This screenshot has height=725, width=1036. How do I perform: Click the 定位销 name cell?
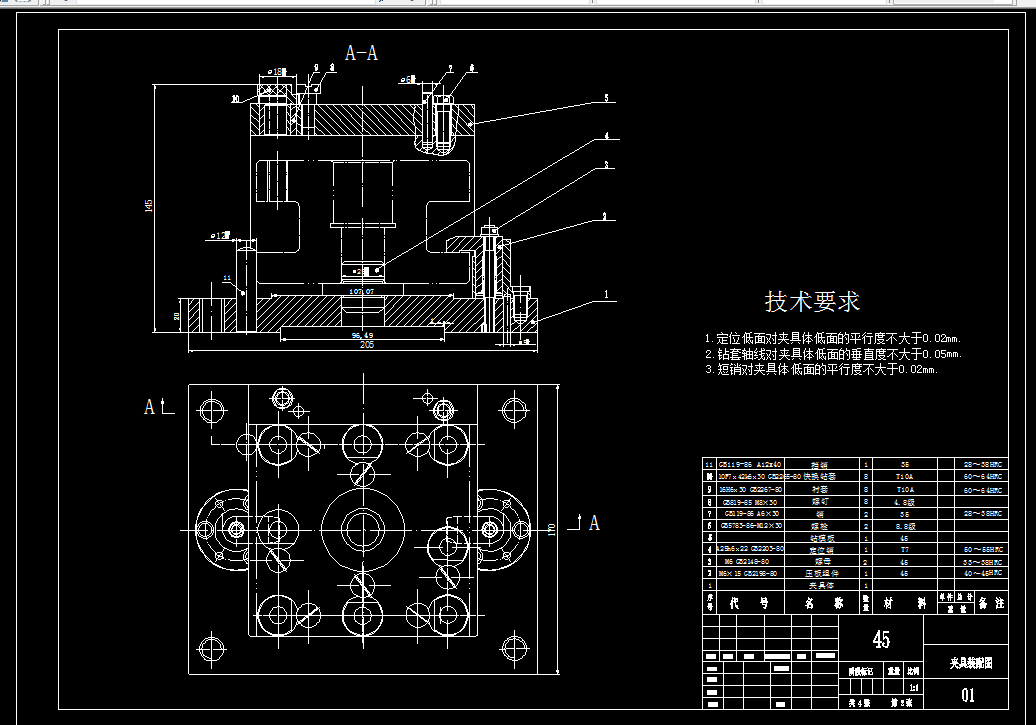[x=821, y=550]
